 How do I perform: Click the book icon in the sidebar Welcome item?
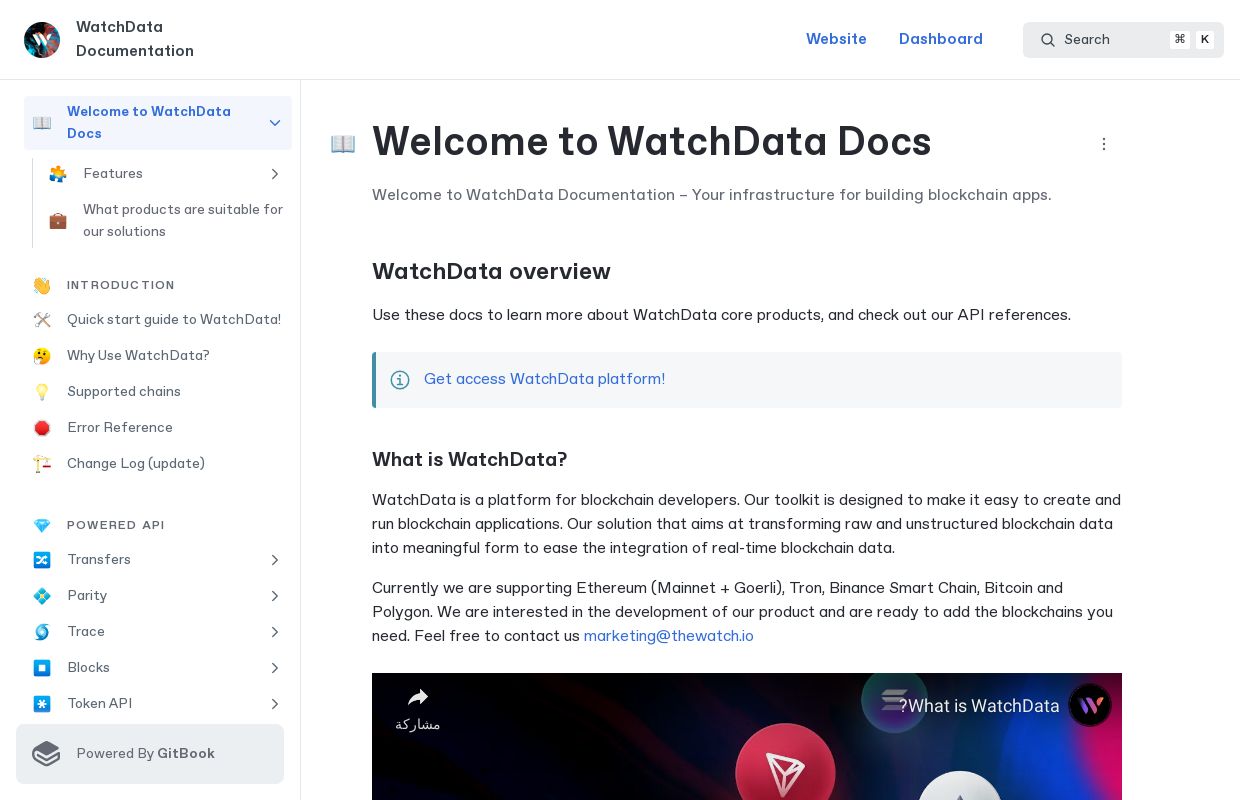(42, 123)
